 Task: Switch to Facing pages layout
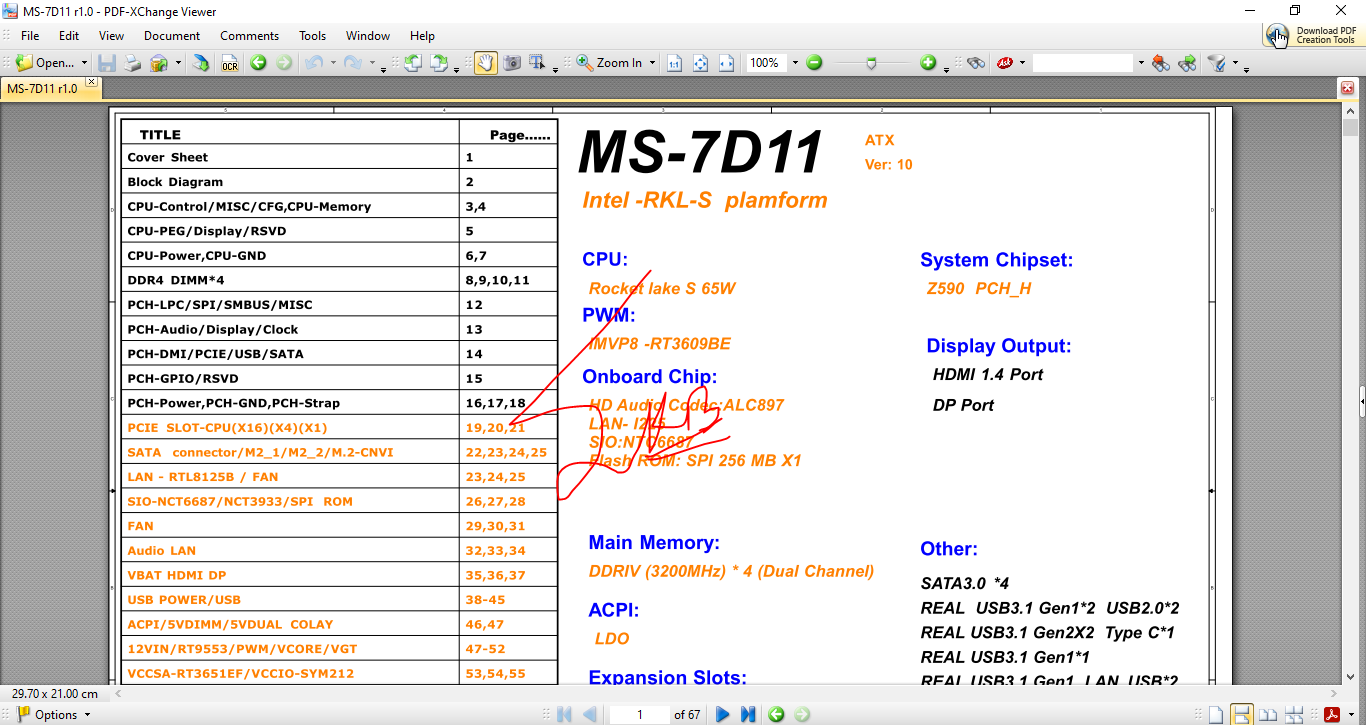[x=1268, y=715]
